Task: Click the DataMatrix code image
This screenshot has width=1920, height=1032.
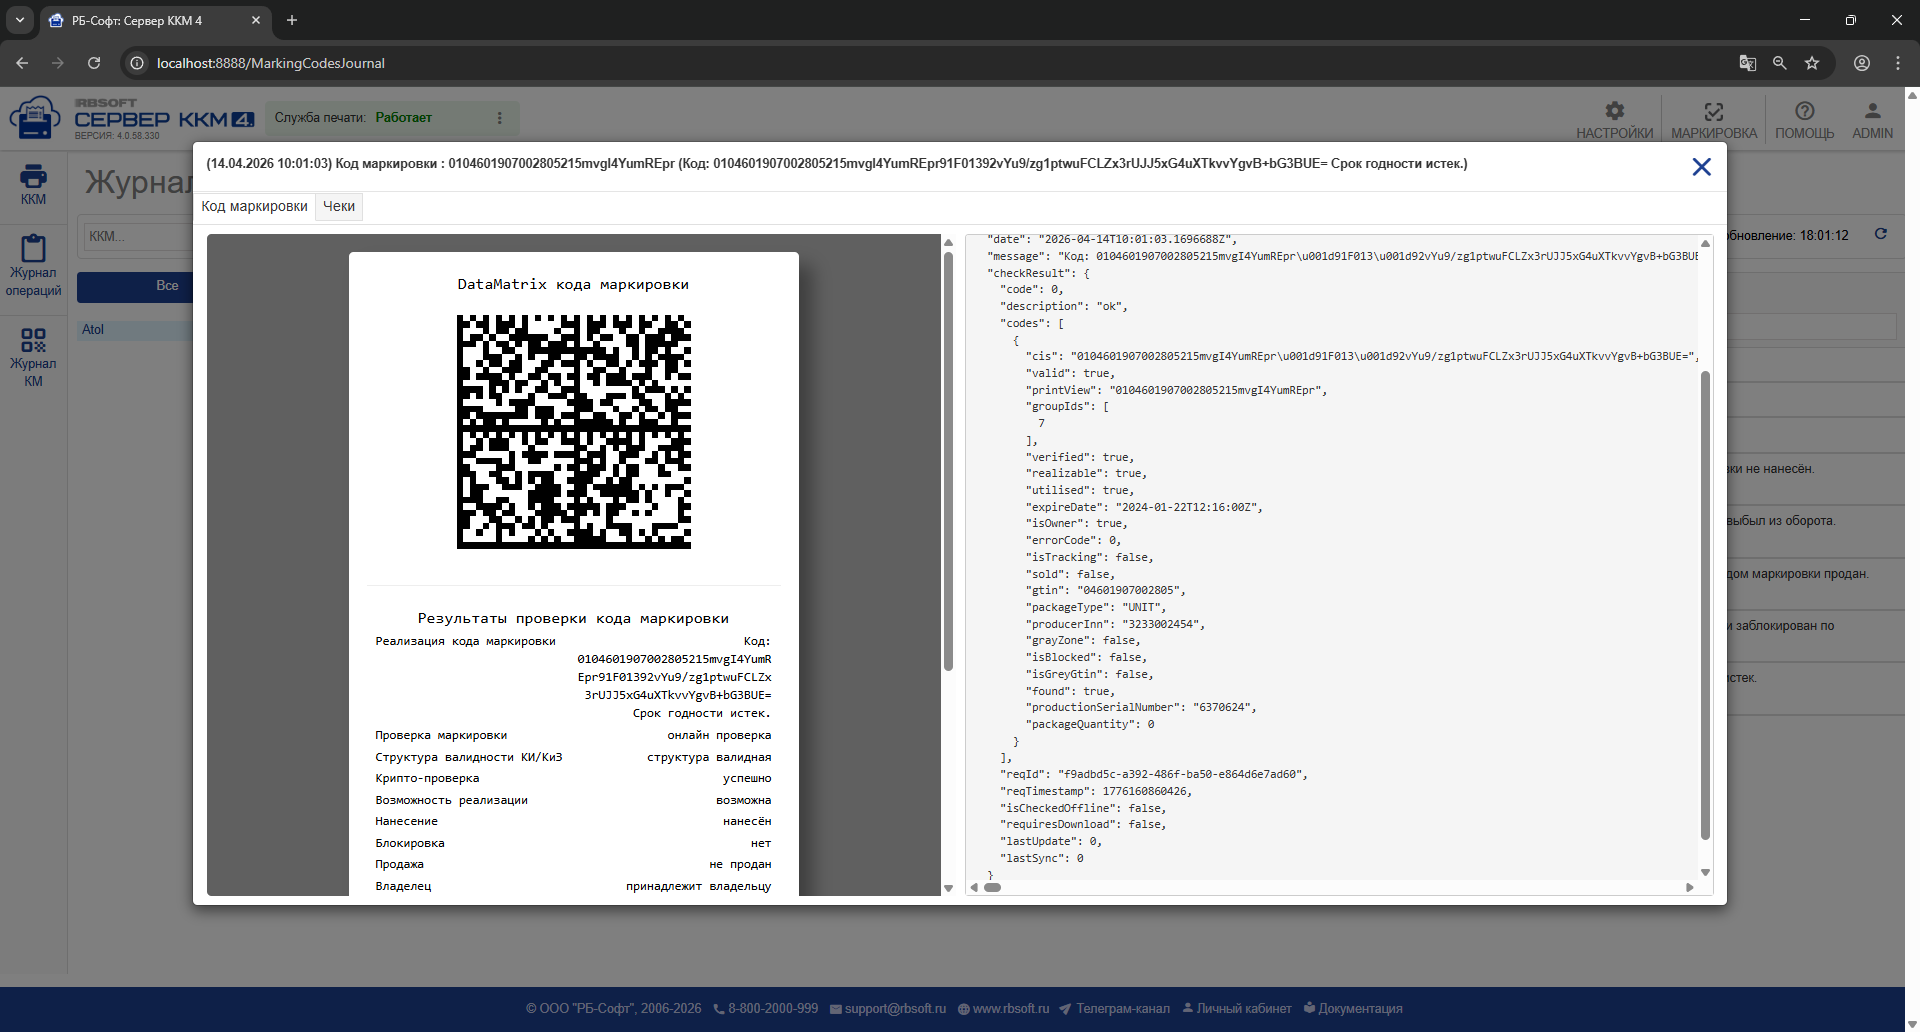Action: 574,432
